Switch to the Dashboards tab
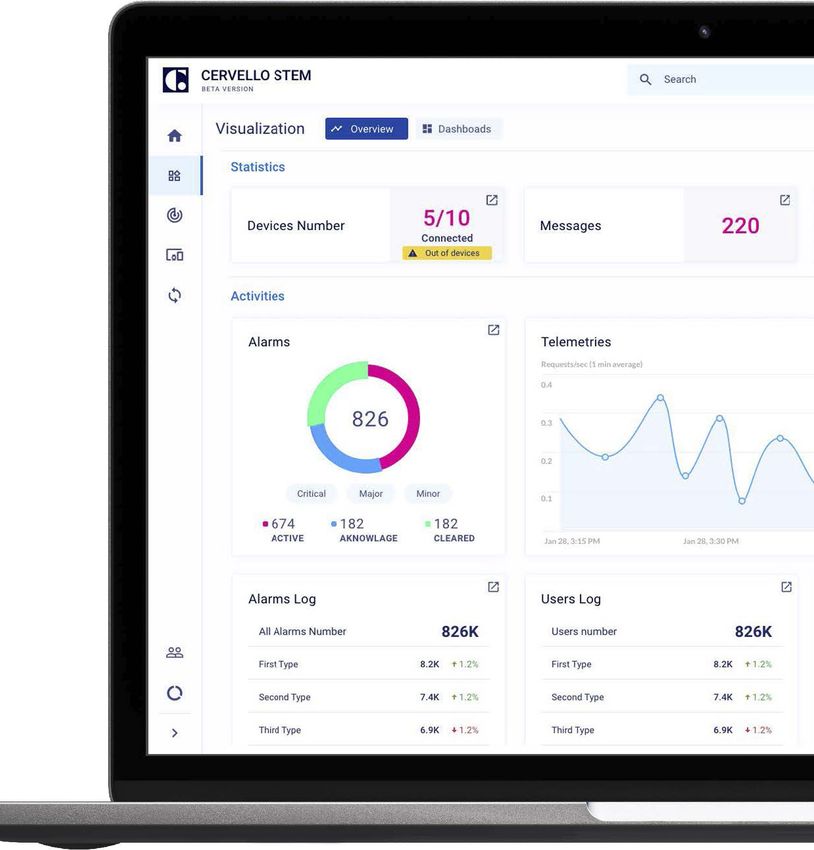This screenshot has width=814, height=850. click(459, 129)
